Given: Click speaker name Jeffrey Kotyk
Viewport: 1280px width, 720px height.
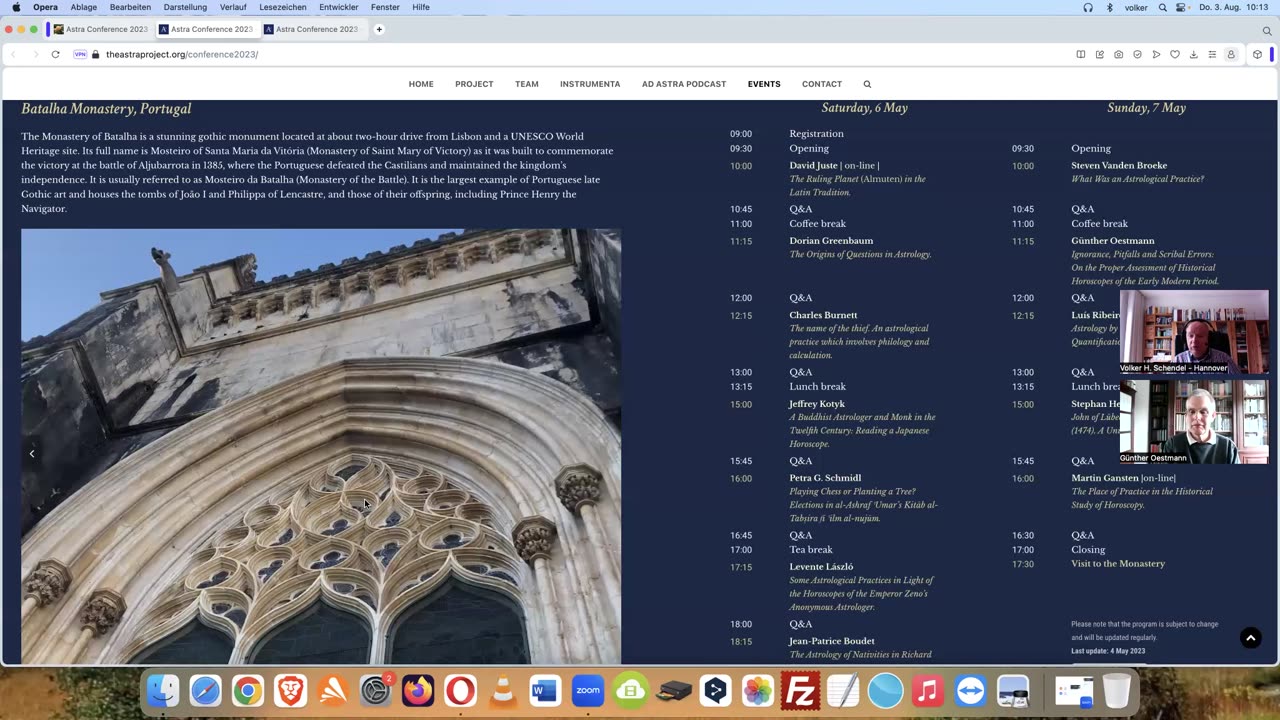Looking at the screenshot, I should pos(817,404).
